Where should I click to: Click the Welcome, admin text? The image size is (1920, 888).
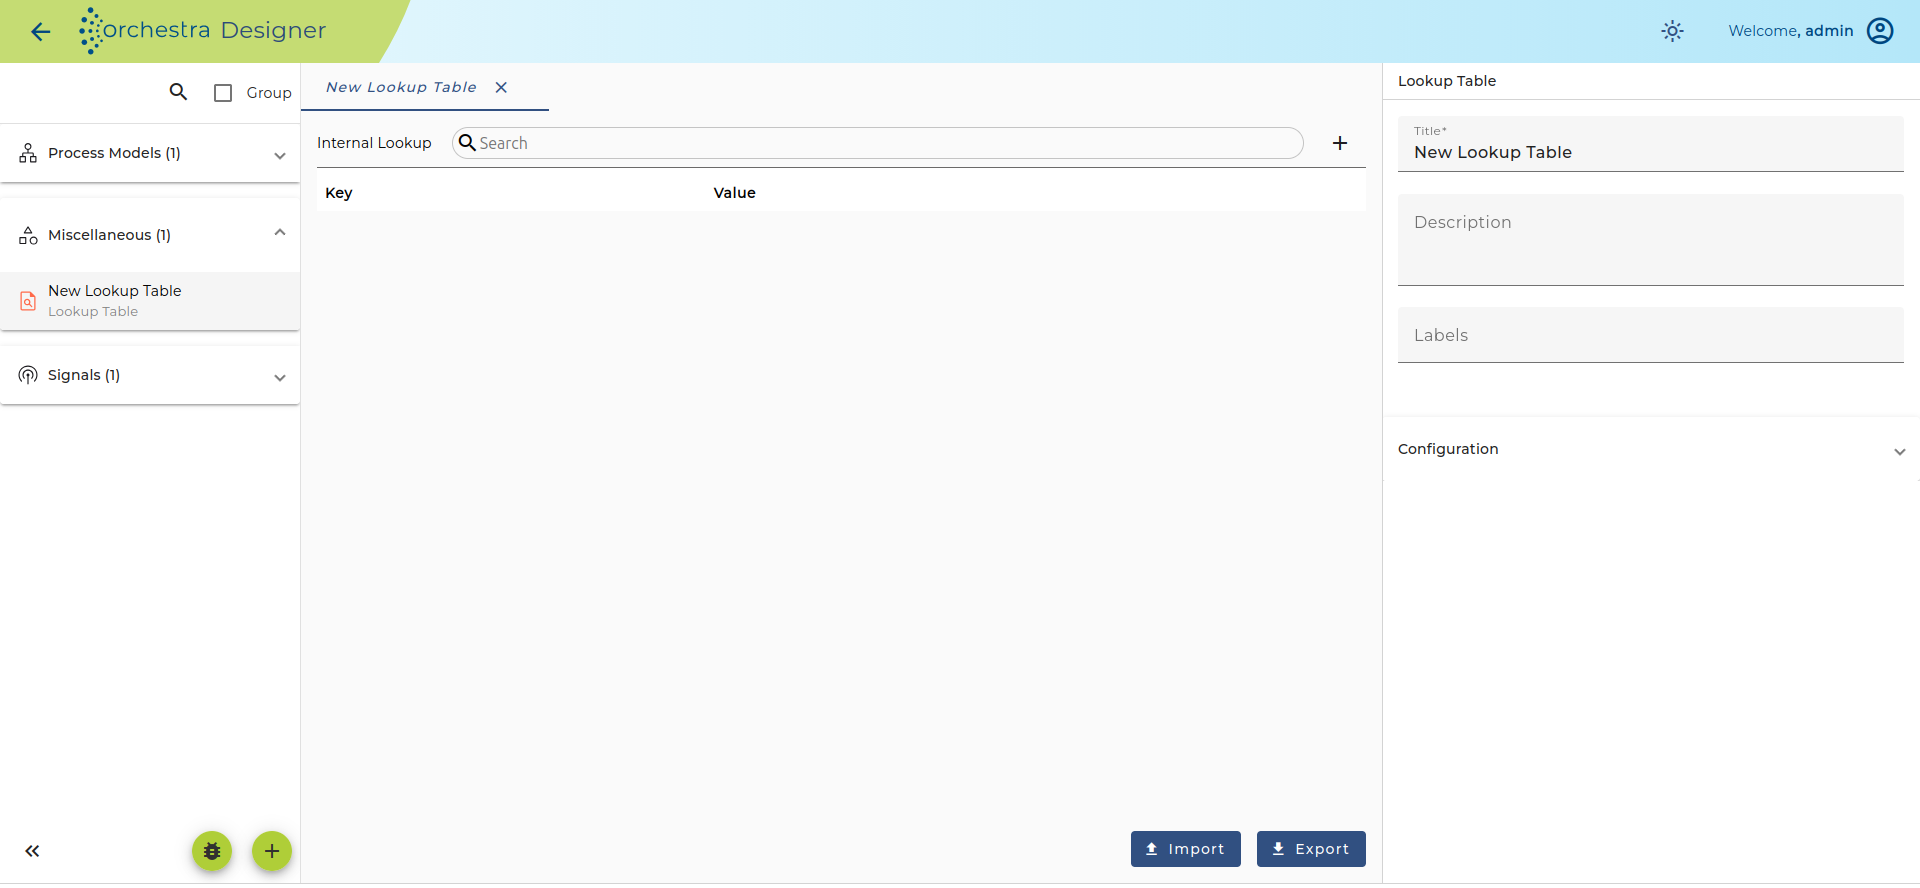1791,31
